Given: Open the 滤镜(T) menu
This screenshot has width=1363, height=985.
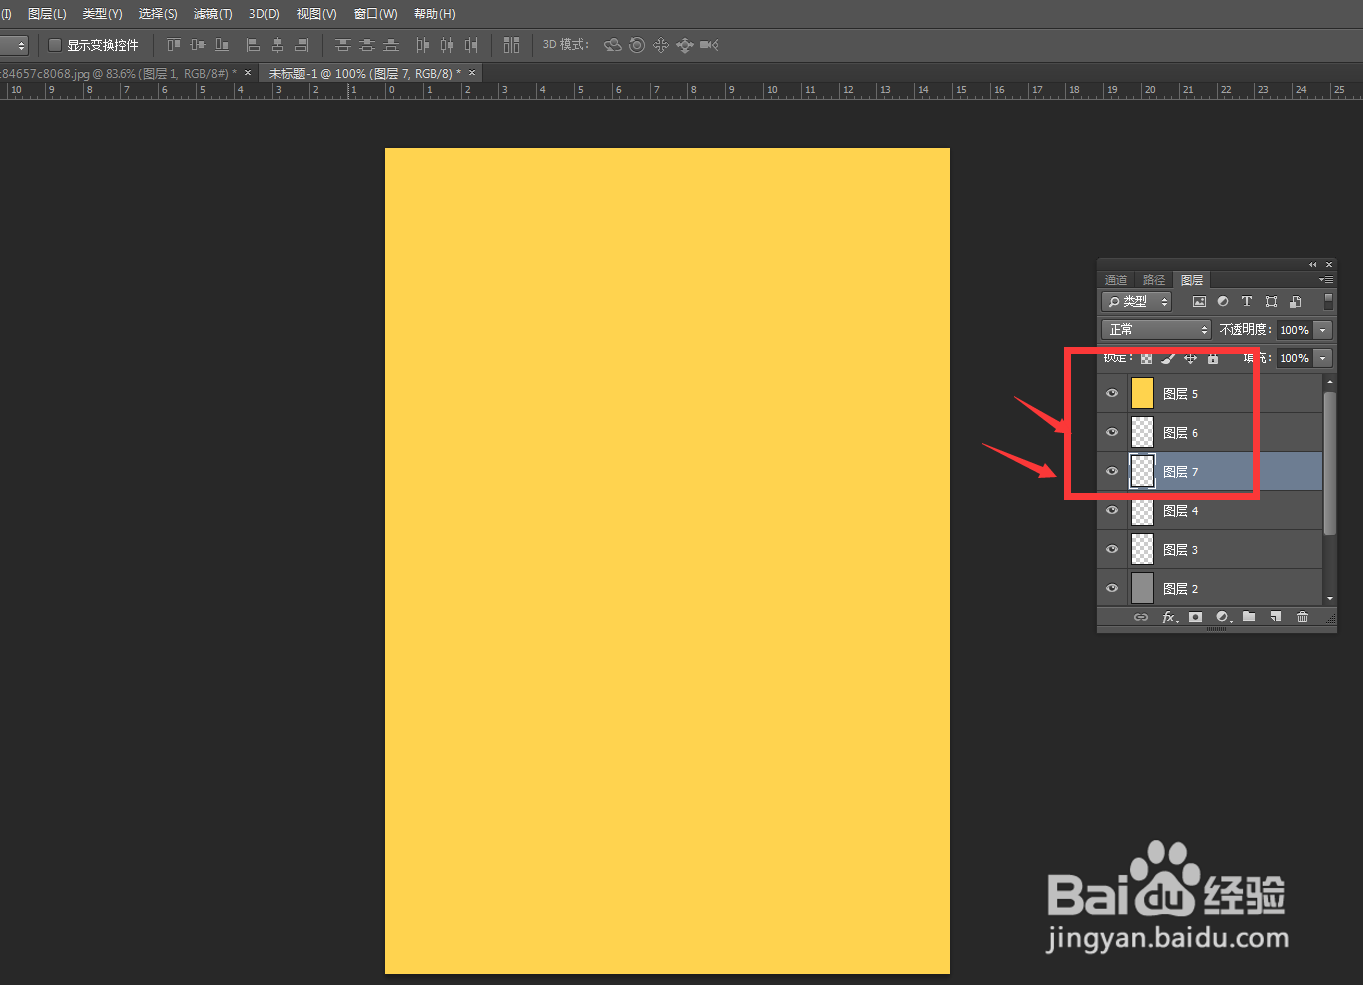Looking at the screenshot, I should [213, 14].
